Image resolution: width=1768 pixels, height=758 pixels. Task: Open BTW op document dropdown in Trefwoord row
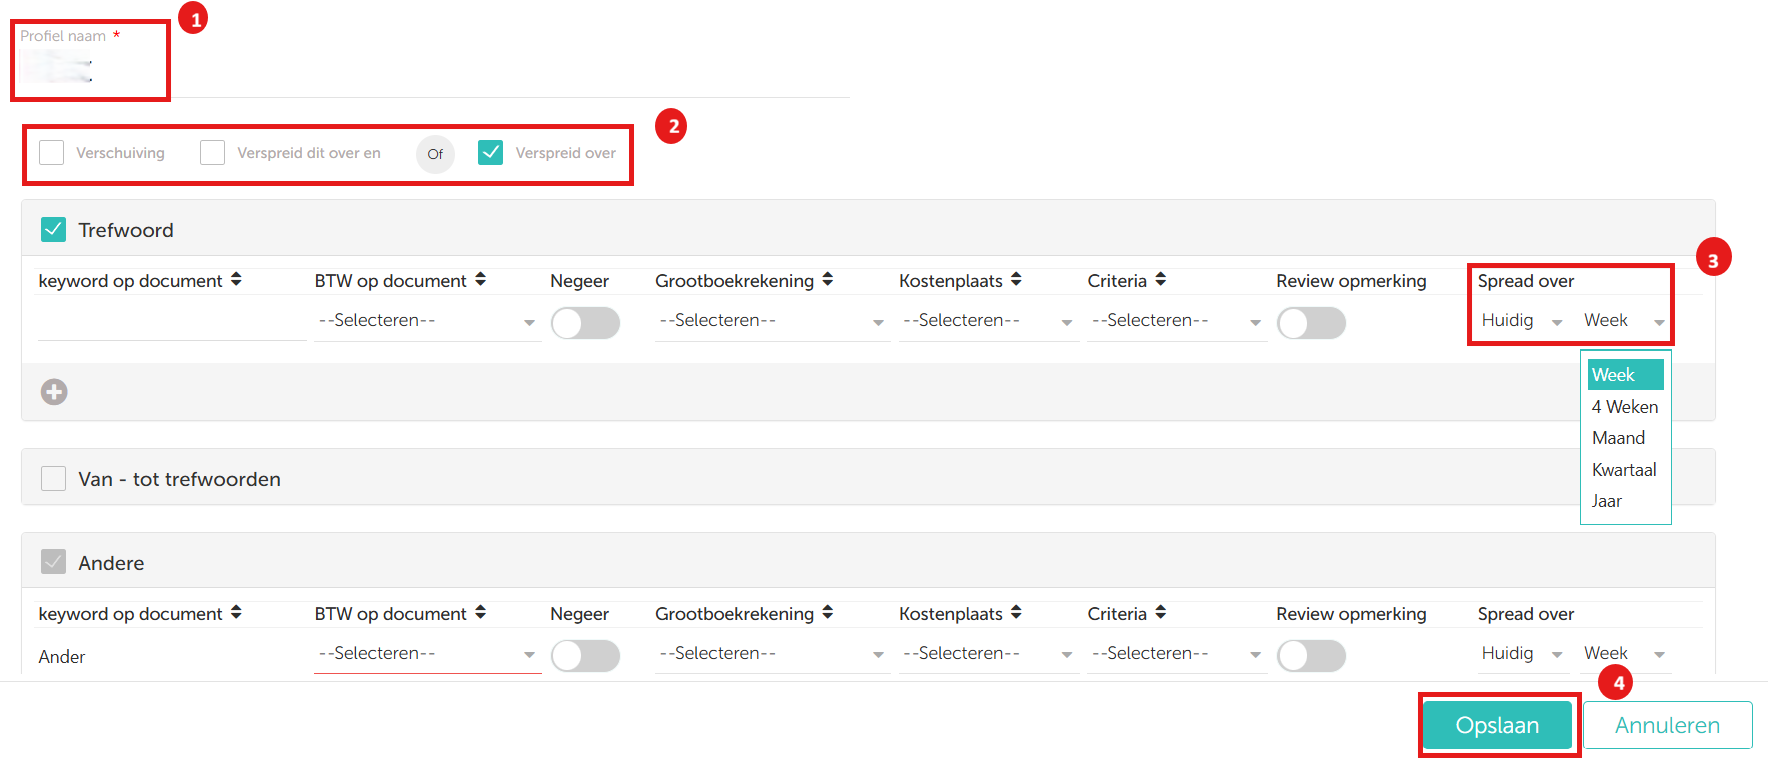point(427,321)
